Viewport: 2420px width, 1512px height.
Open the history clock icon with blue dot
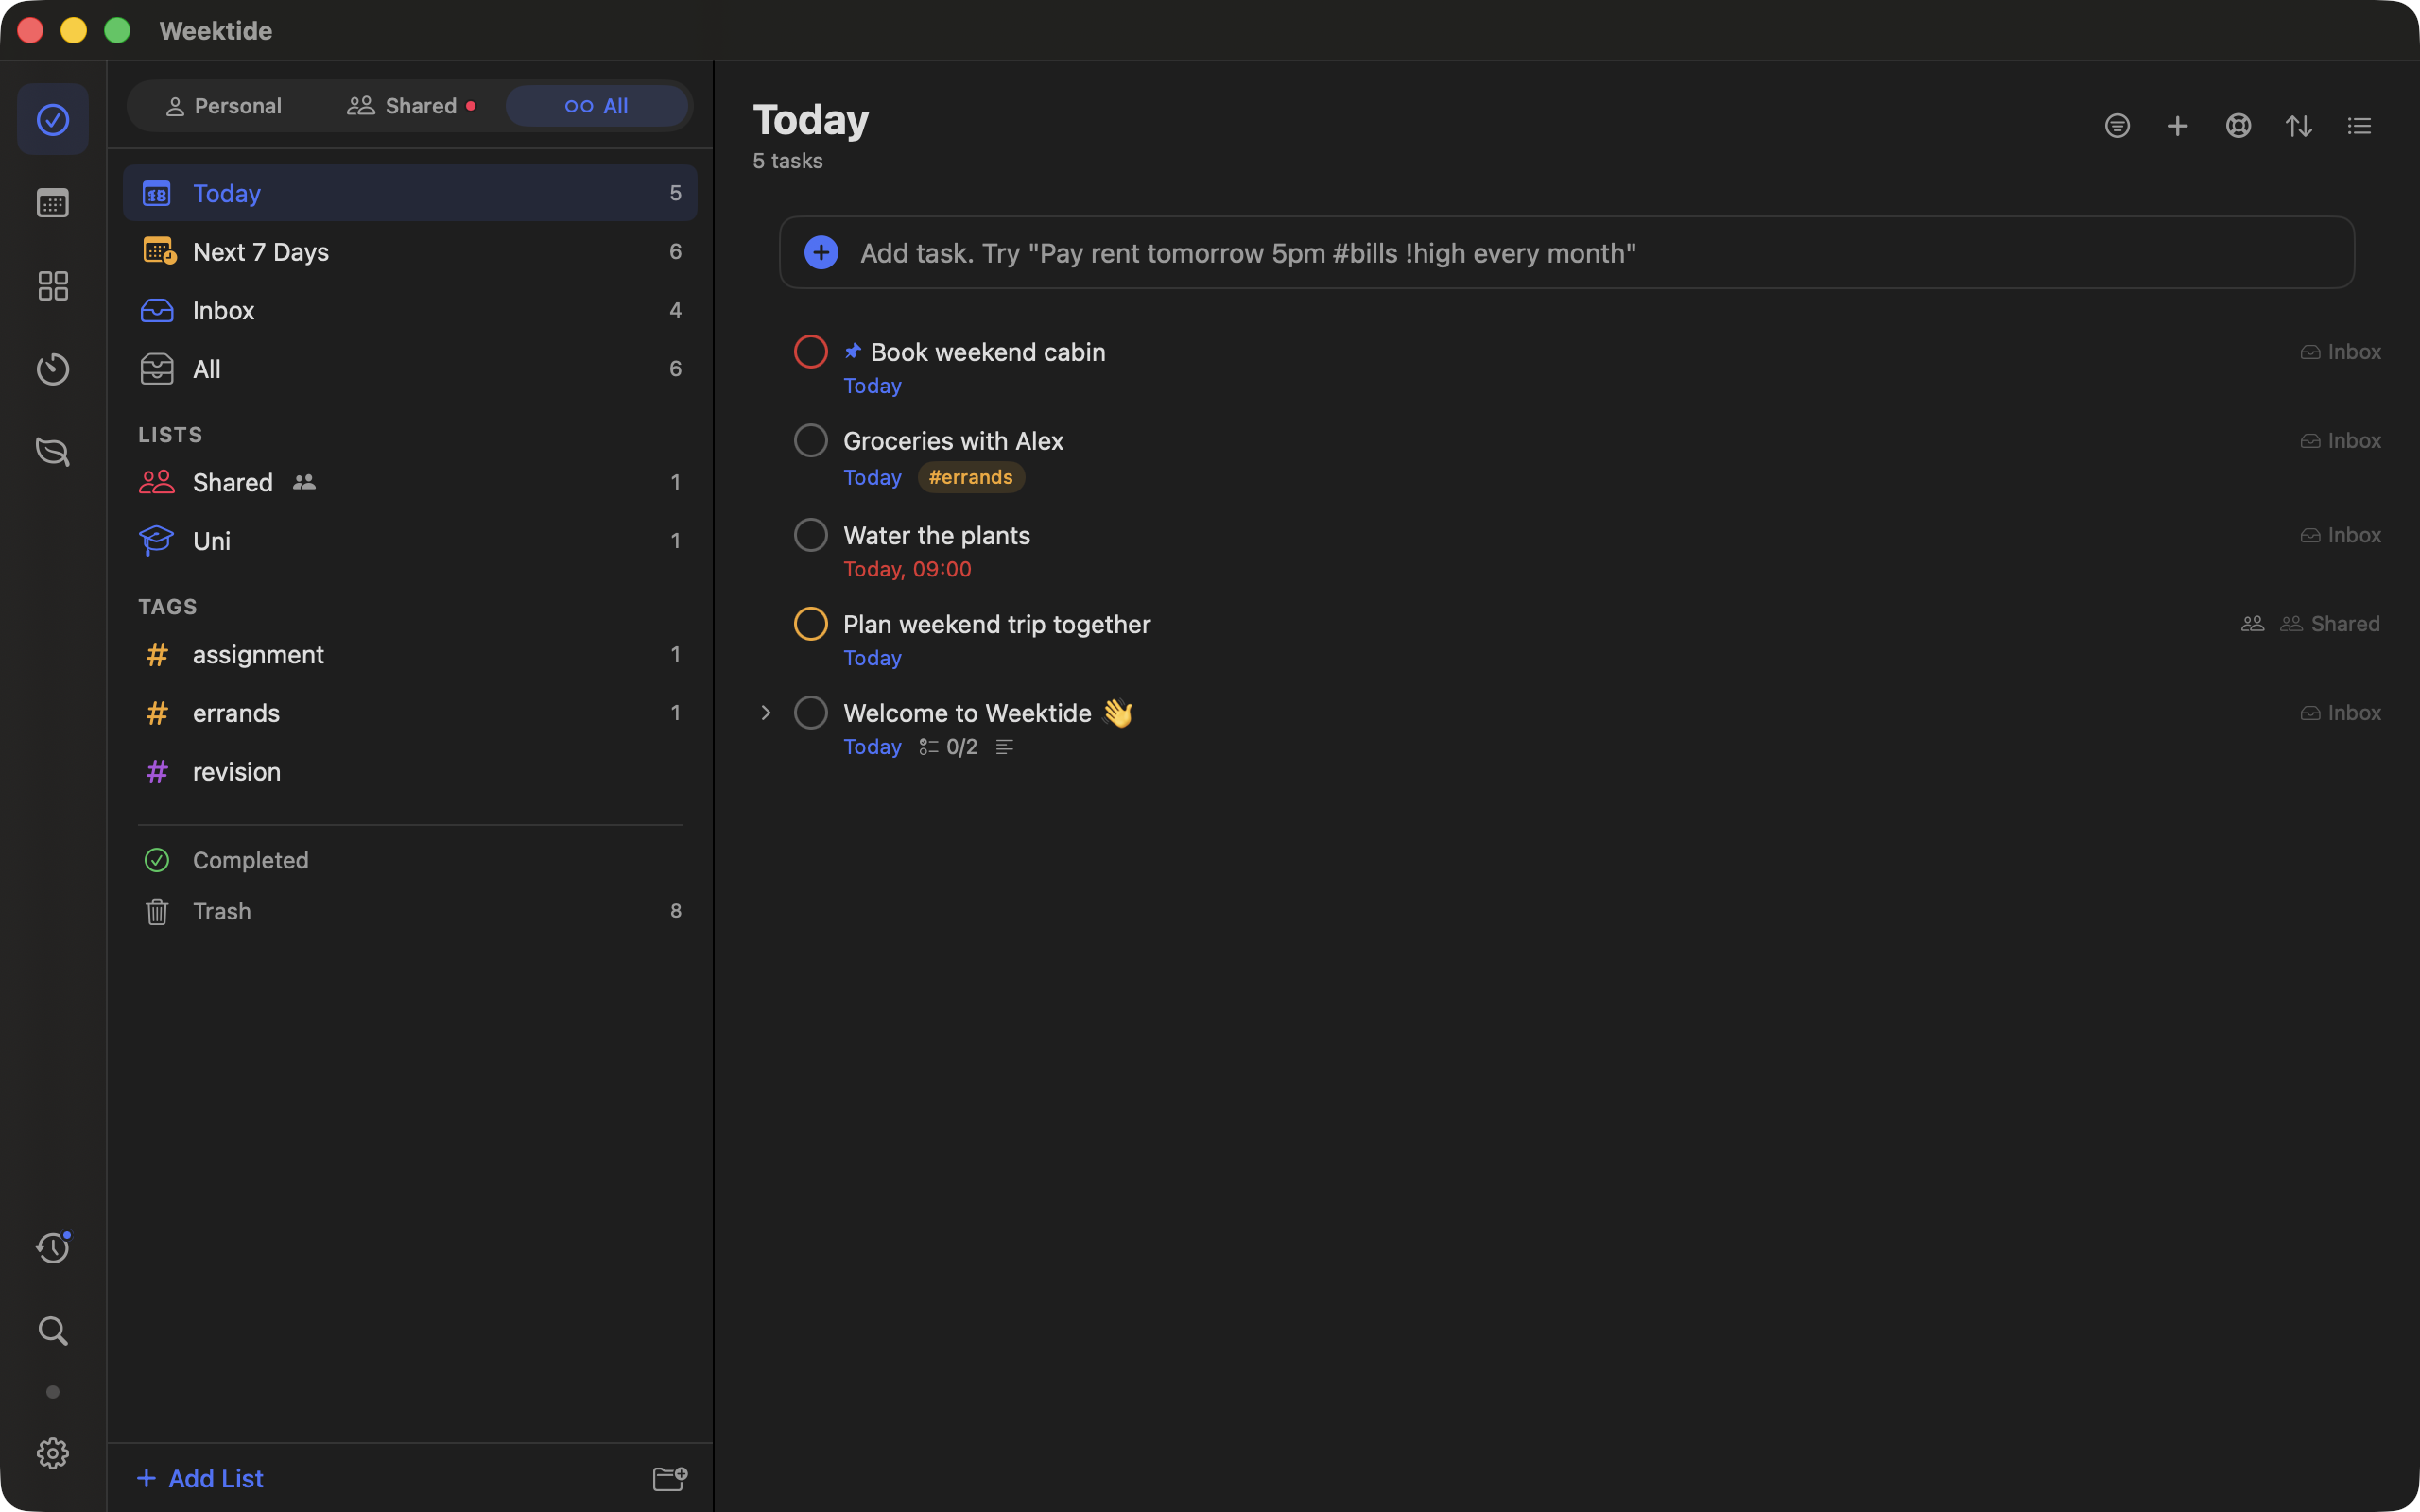(53, 1247)
